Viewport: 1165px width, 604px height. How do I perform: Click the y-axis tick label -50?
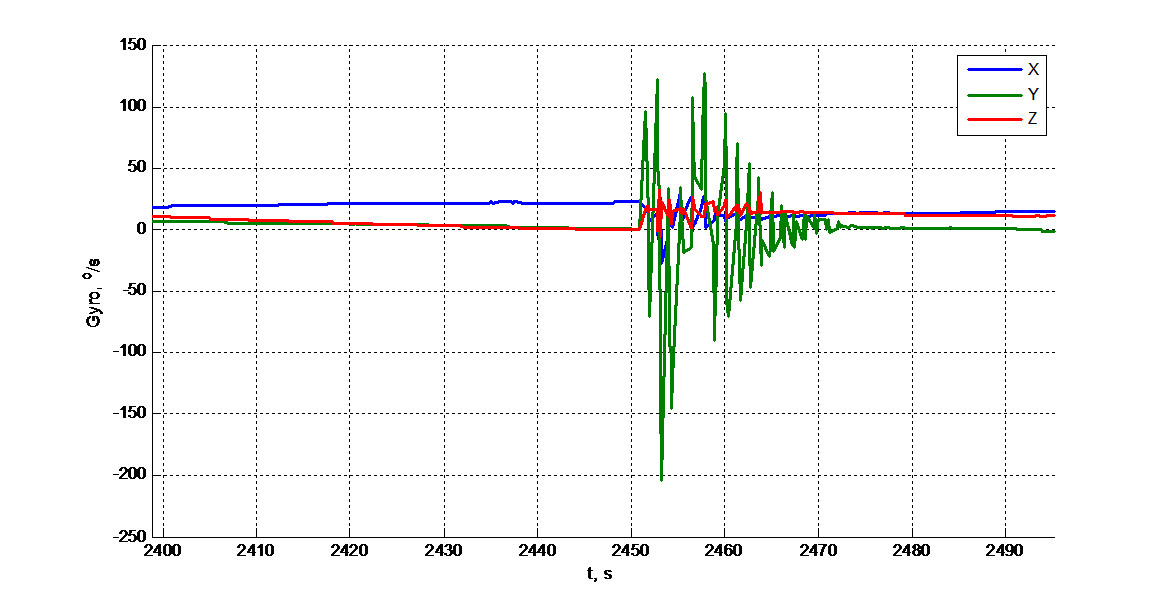coord(134,290)
